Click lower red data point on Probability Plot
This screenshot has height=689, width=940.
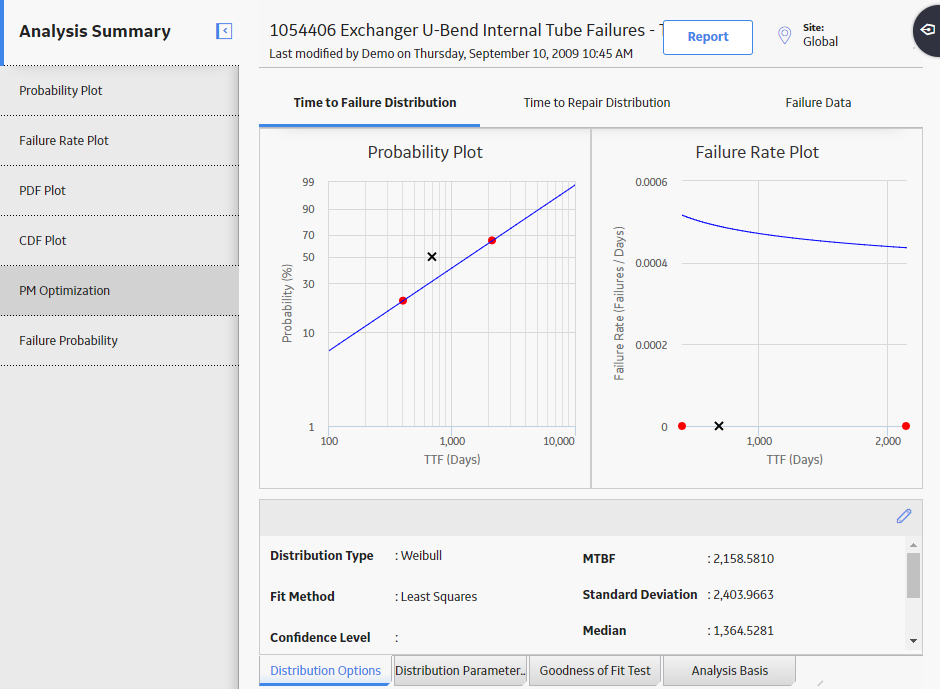click(403, 300)
